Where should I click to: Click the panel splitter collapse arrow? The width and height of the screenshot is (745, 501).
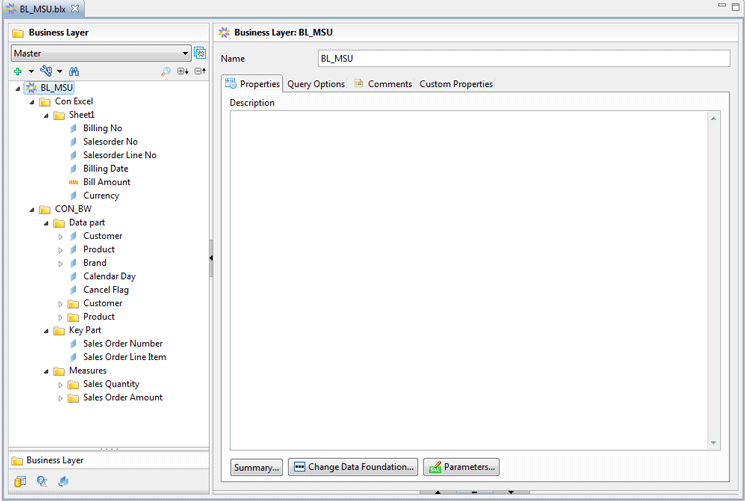pos(211,258)
